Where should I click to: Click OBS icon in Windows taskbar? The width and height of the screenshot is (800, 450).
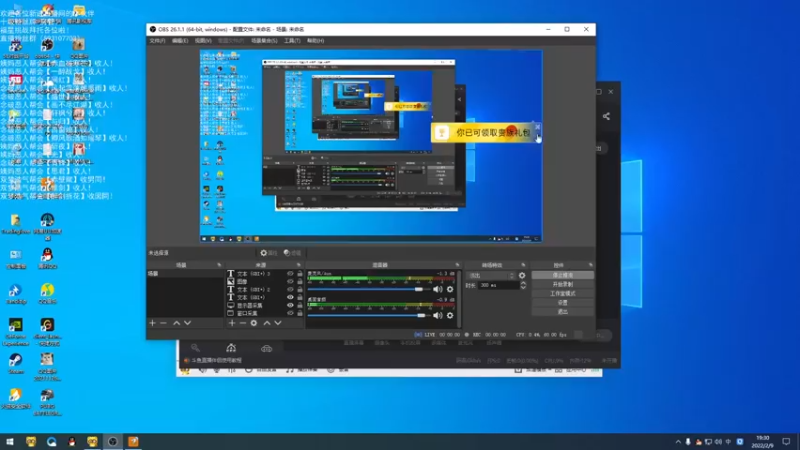pyautogui.click(x=113, y=442)
